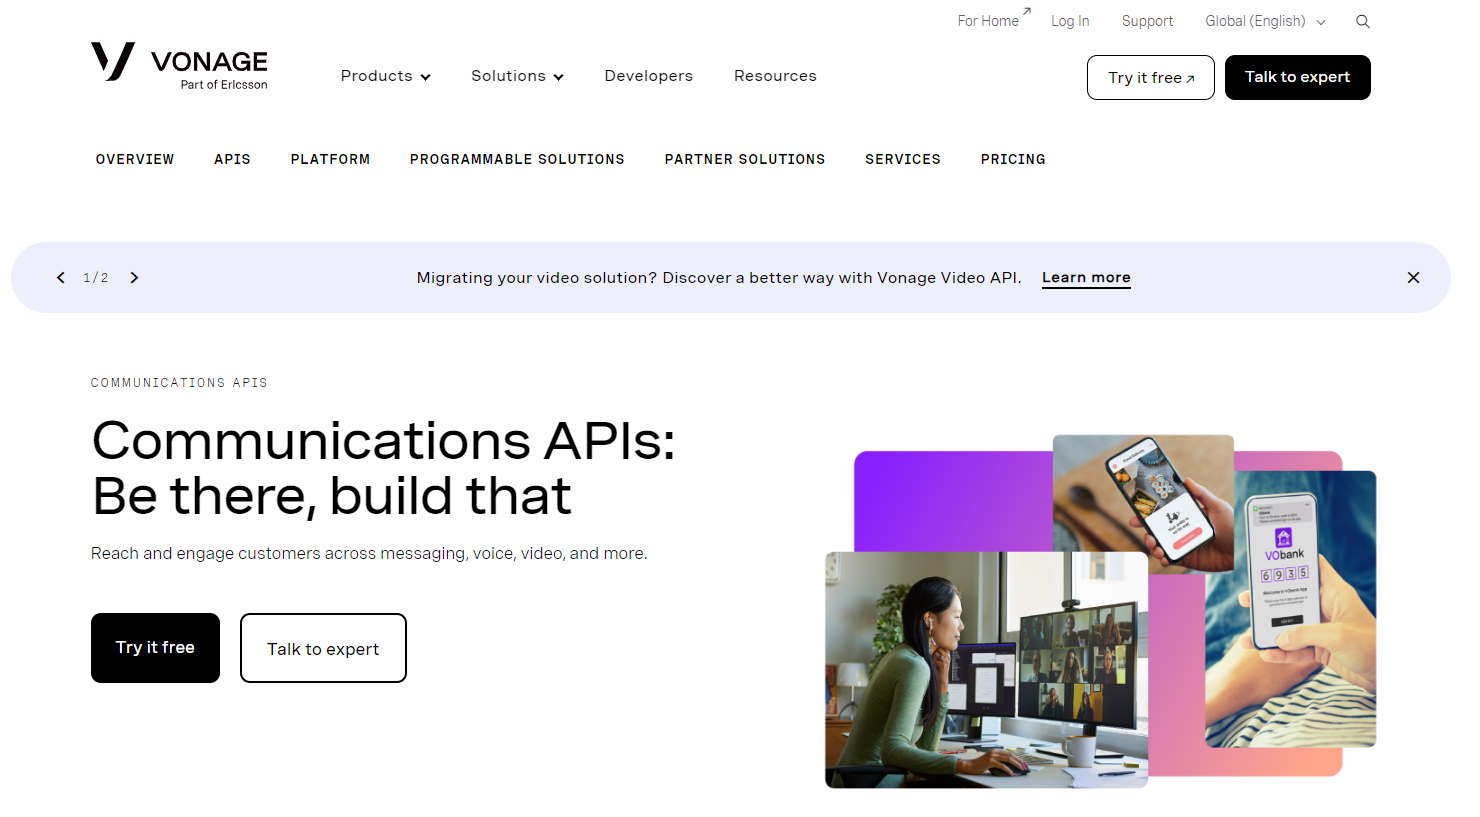
Task: Click the Log In link
Action: click(x=1069, y=21)
